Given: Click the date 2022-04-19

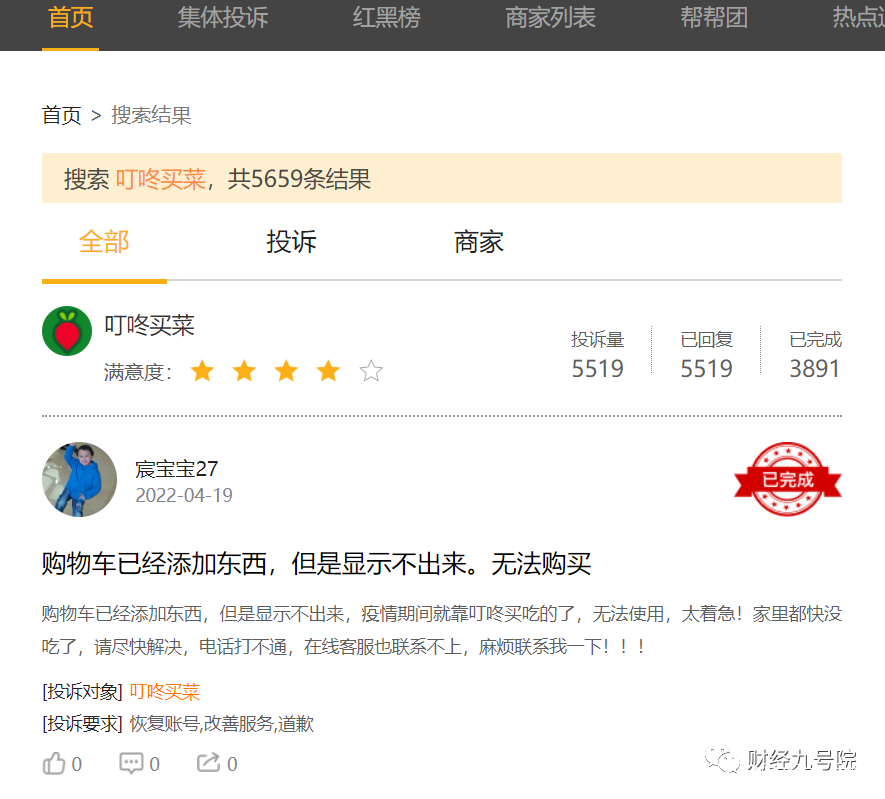Looking at the screenshot, I should click(x=184, y=495).
